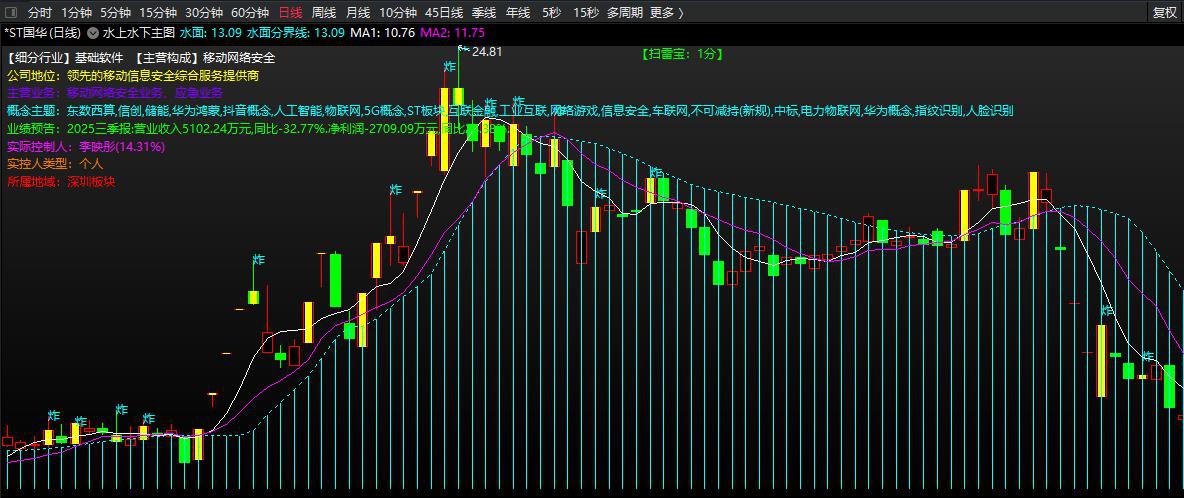Click the 人工智能 concept link

tap(297, 110)
